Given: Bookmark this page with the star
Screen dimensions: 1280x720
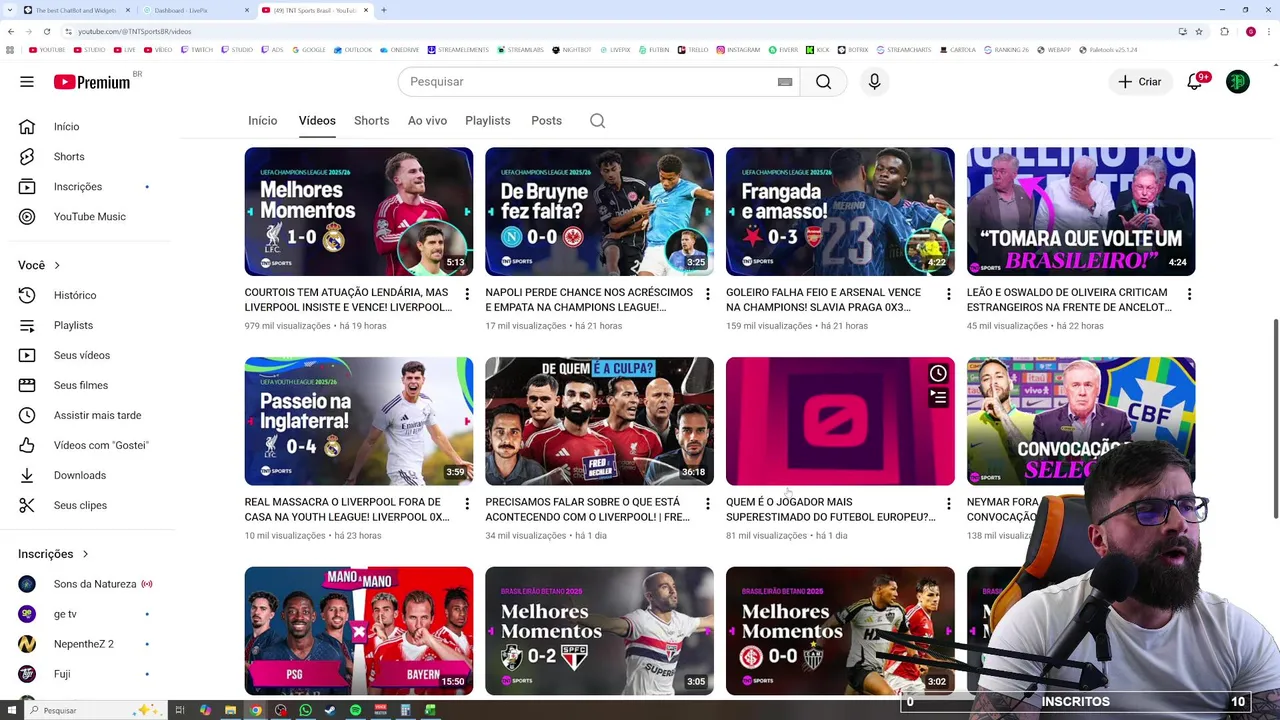Looking at the screenshot, I should (1199, 31).
